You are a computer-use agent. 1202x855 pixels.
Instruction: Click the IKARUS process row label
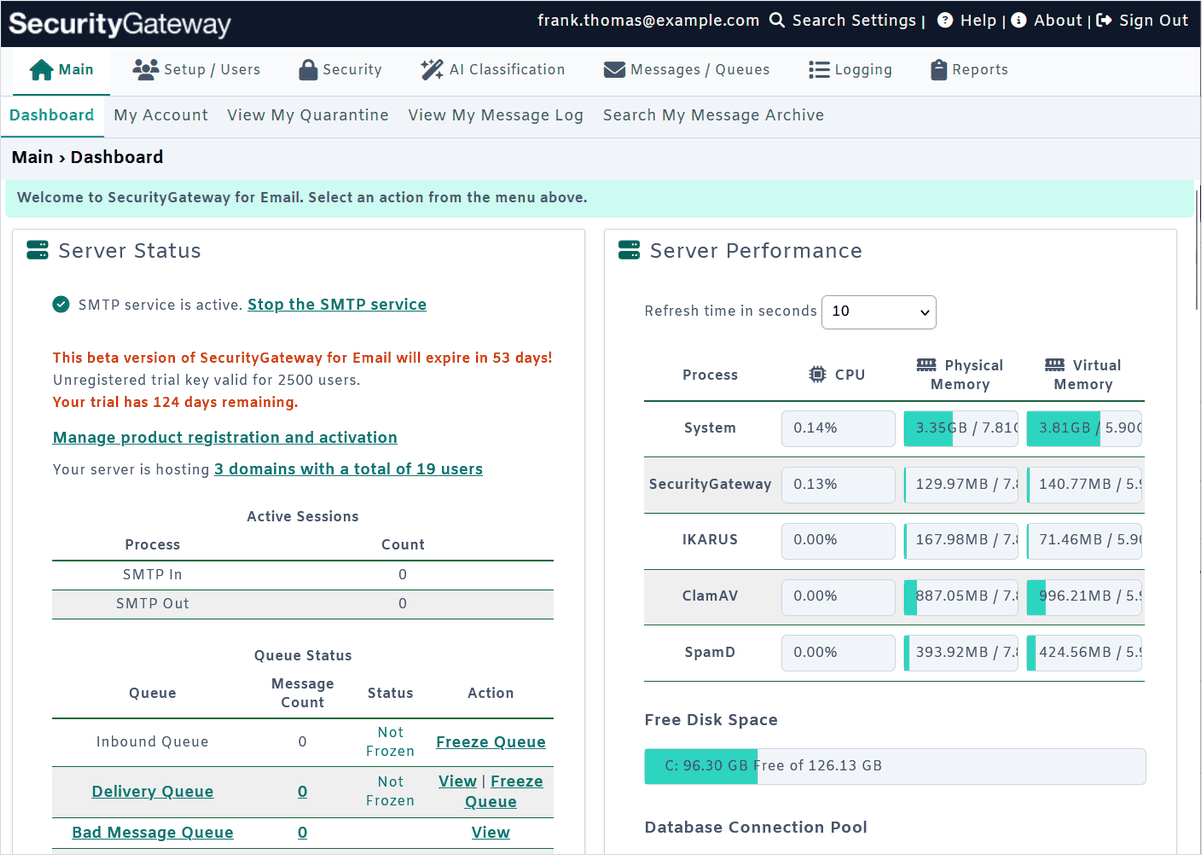coord(710,540)
